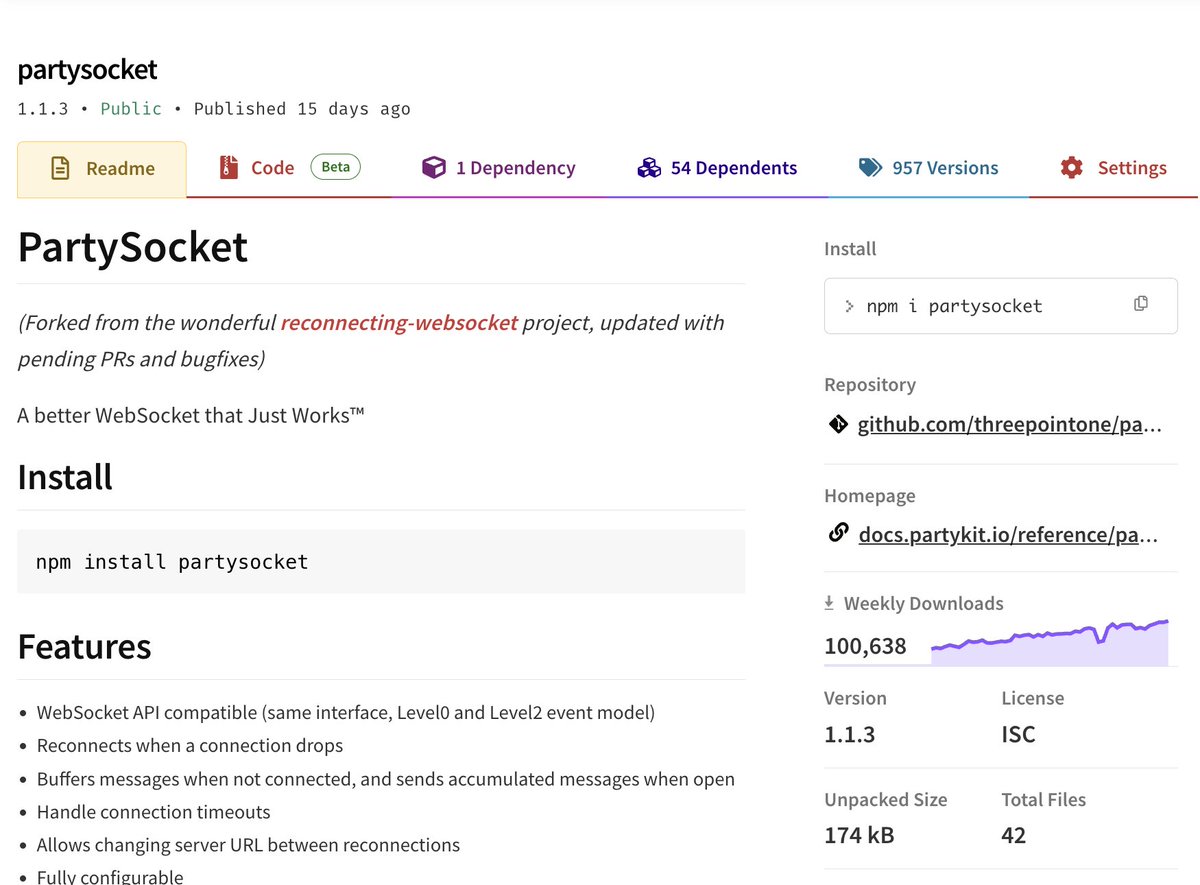The height and width of the screenshot is (885, 1200).
Task: Open the Settings gear icon
Action: [1071, 168]
